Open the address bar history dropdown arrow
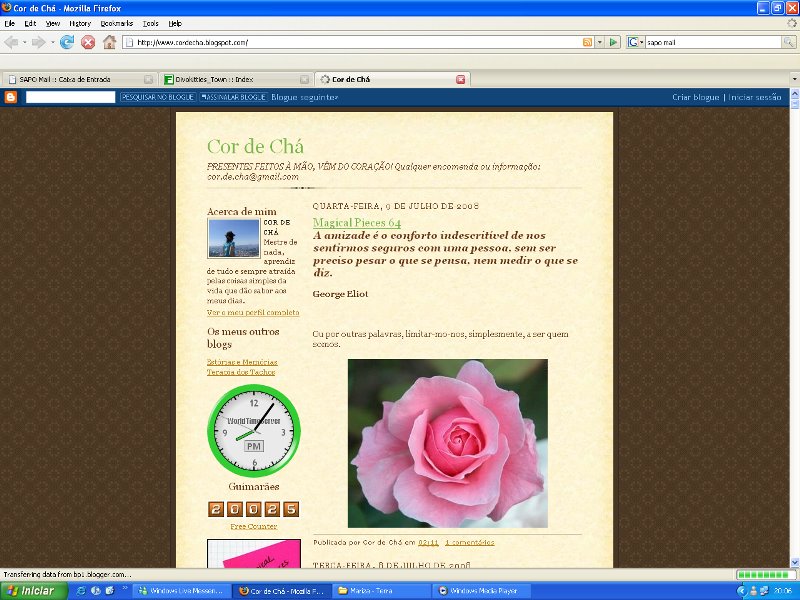Image resolution: width=800 pixels, height=600 pixels. pyautogui.click(x=600, y=42)
